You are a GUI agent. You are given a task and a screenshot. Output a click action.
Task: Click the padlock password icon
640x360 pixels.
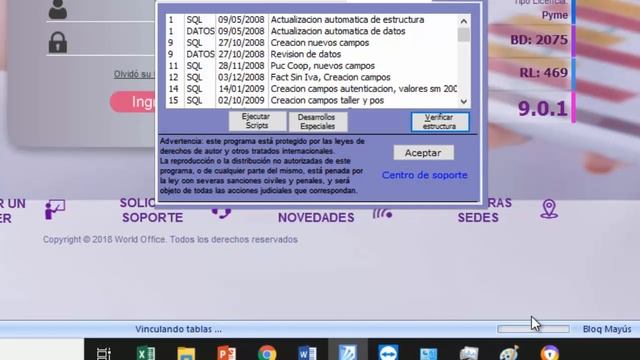[58, 42]
